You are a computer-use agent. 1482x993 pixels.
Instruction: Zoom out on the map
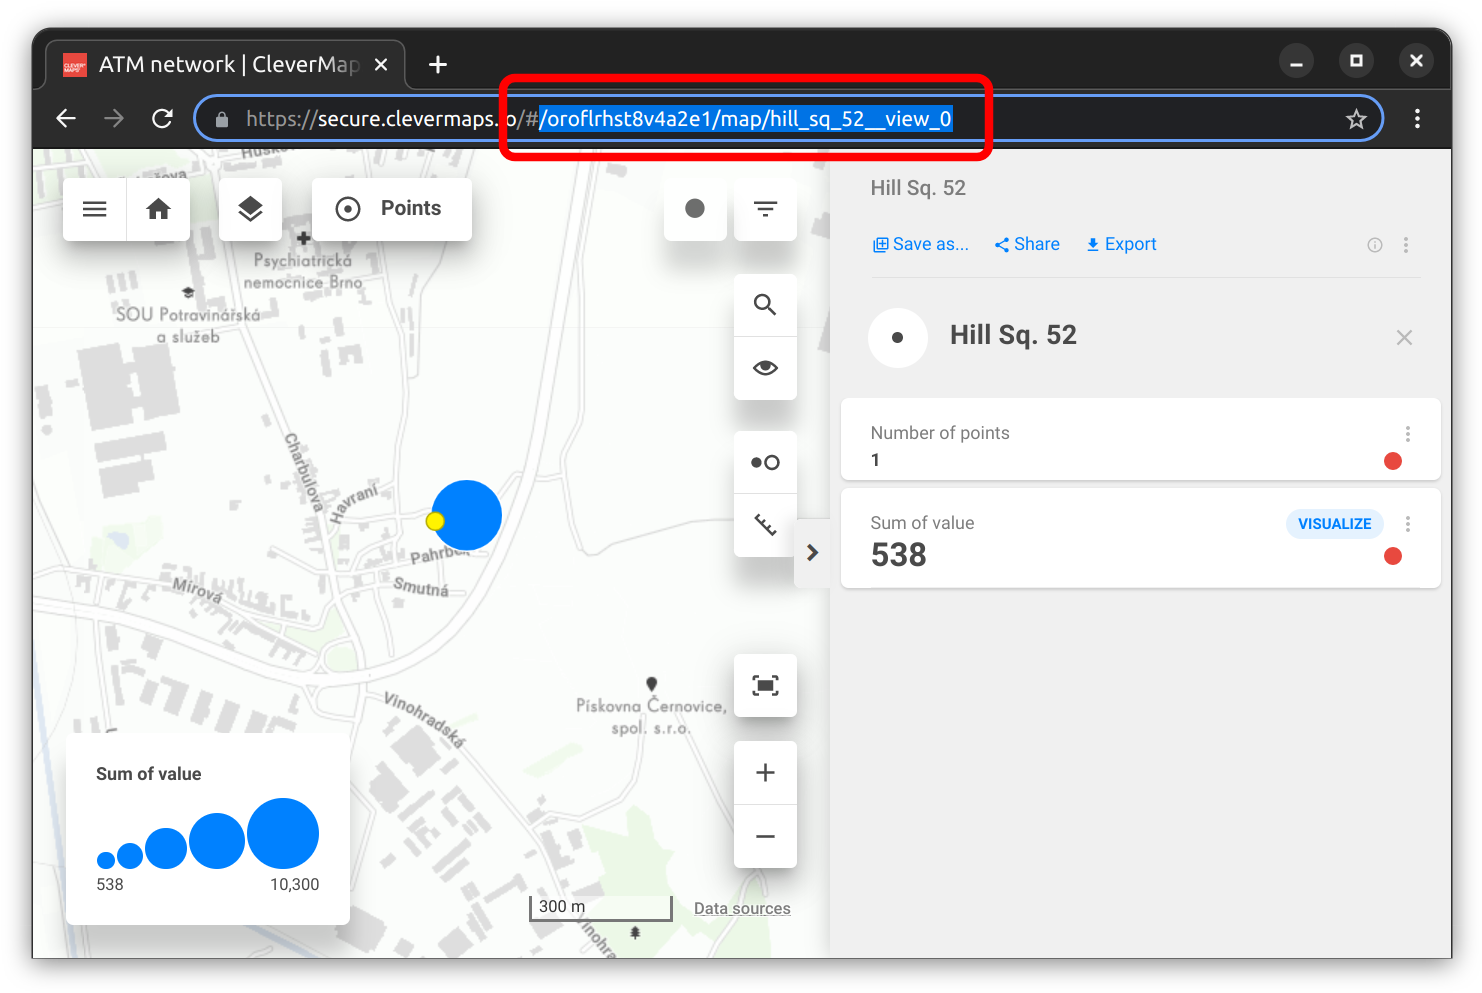[765, 836]
